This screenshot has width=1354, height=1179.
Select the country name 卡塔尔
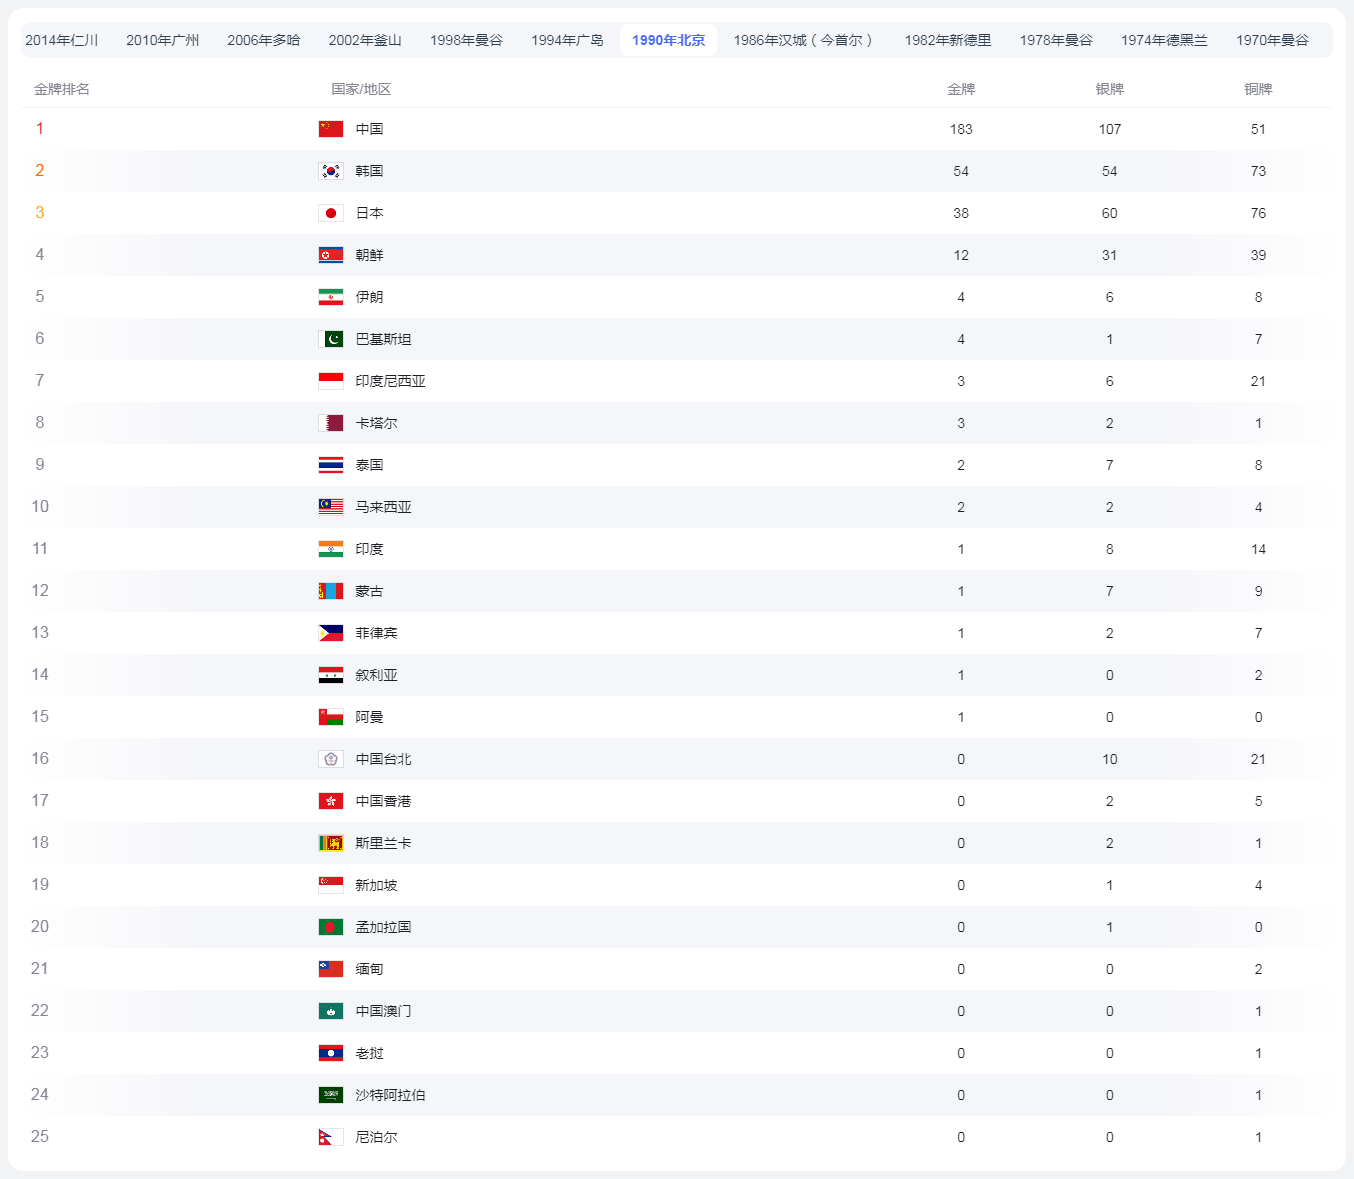(377, 423)
